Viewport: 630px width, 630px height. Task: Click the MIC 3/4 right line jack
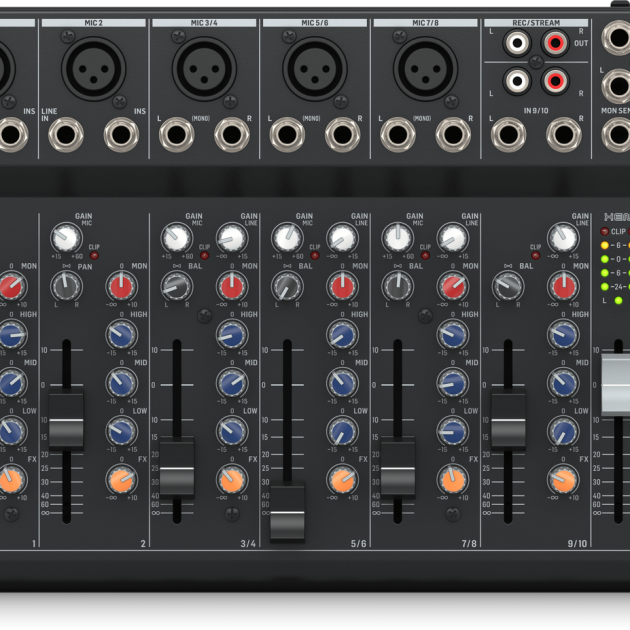(x=232, y=135)
